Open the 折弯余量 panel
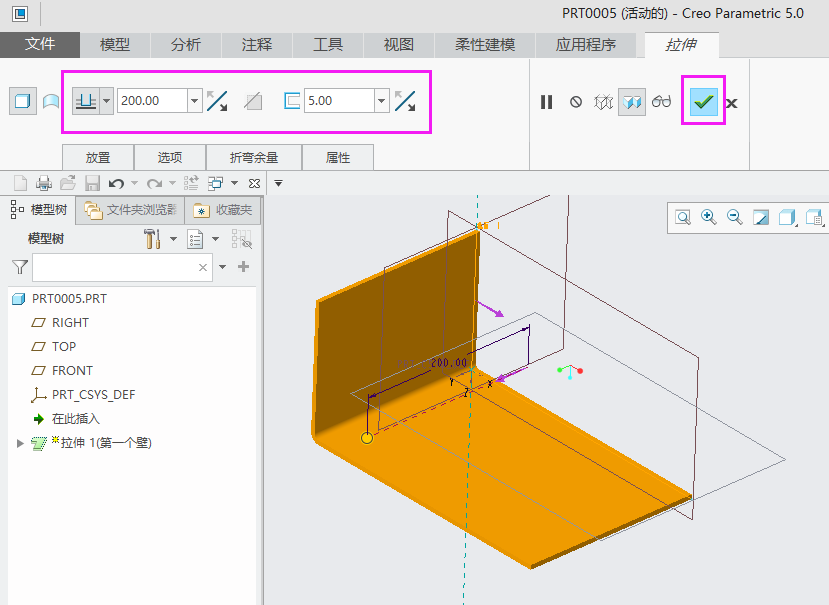The image size is (829, 605). pos(254,157)
